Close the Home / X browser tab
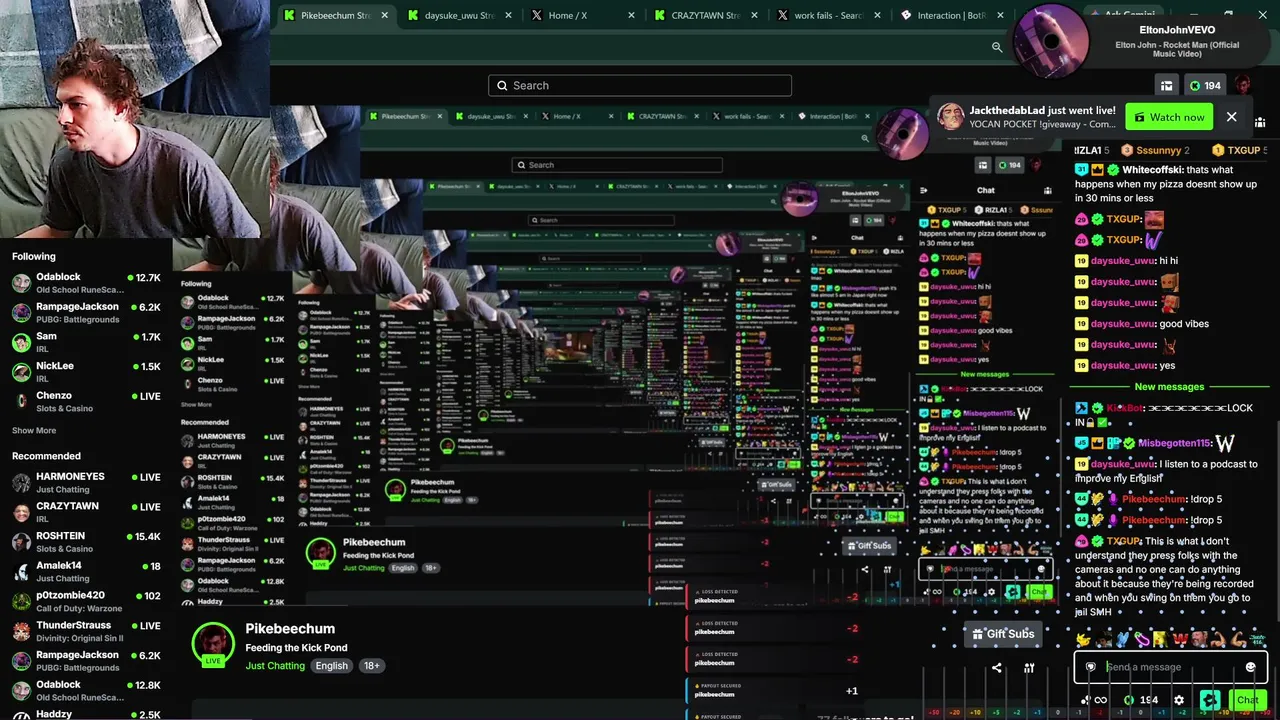 coord(631,15)
